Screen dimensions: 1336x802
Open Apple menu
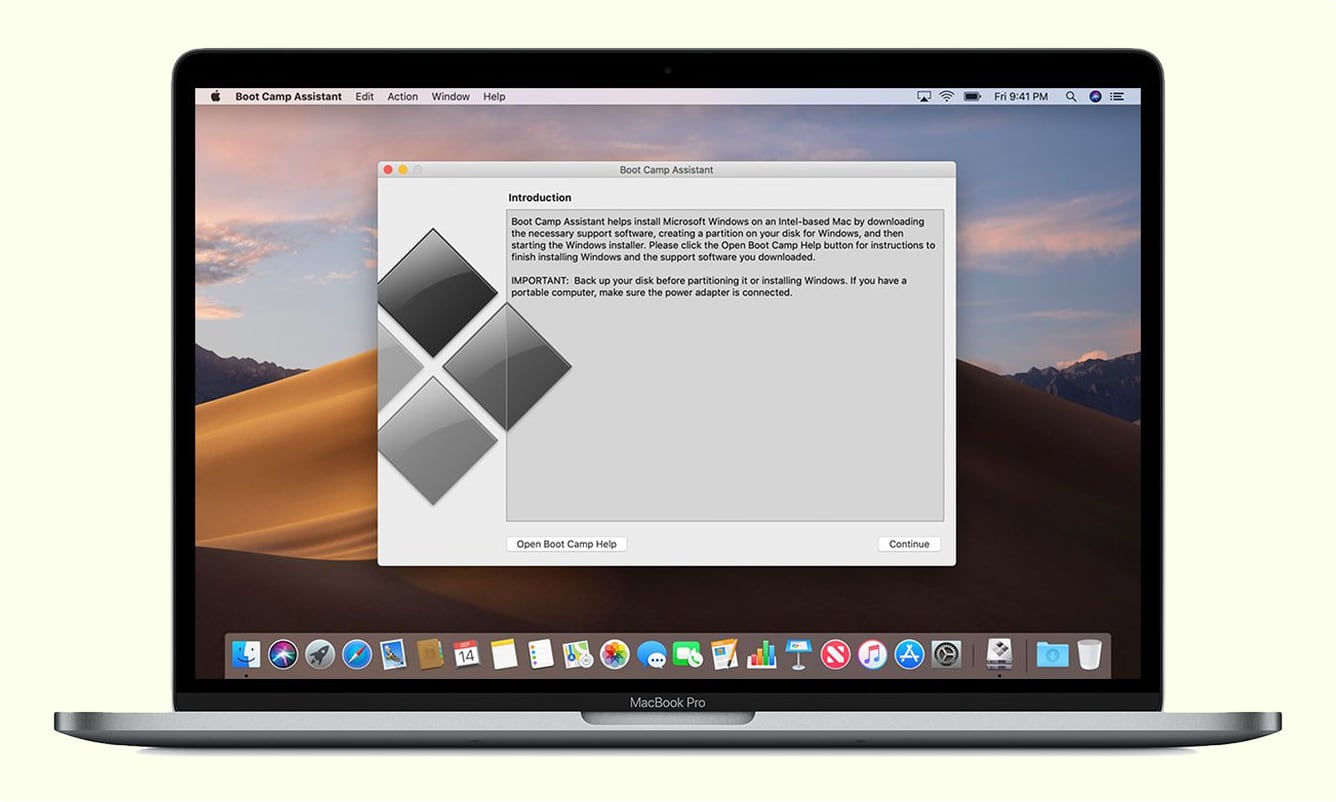click(x=215, y=97)
